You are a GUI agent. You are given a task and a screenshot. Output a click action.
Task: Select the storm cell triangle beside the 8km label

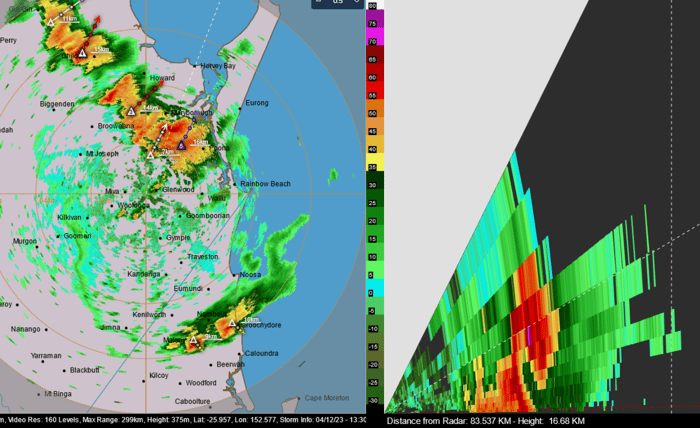[193, 340]
